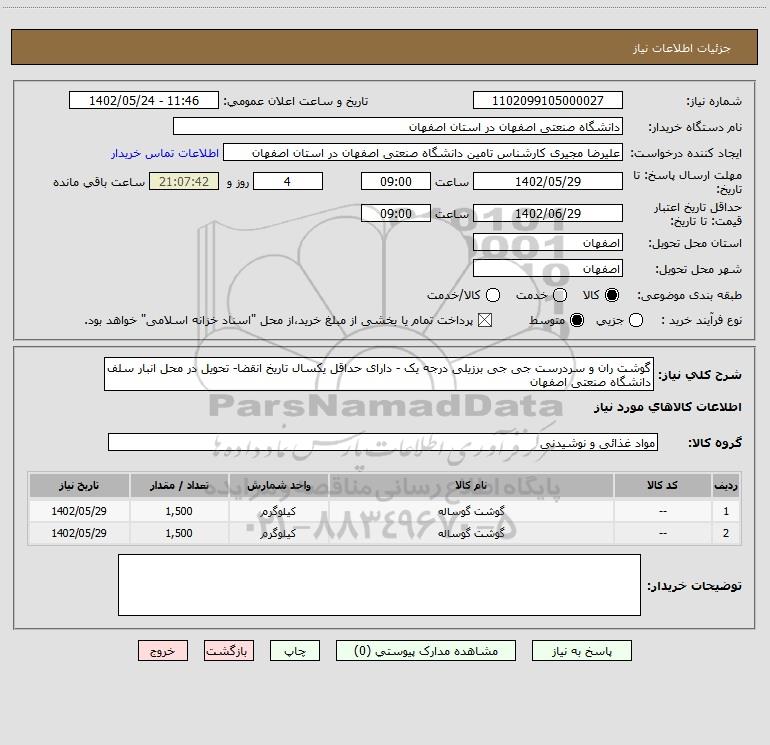Click کیلوگرم unit in row 2

coord(278,533)
